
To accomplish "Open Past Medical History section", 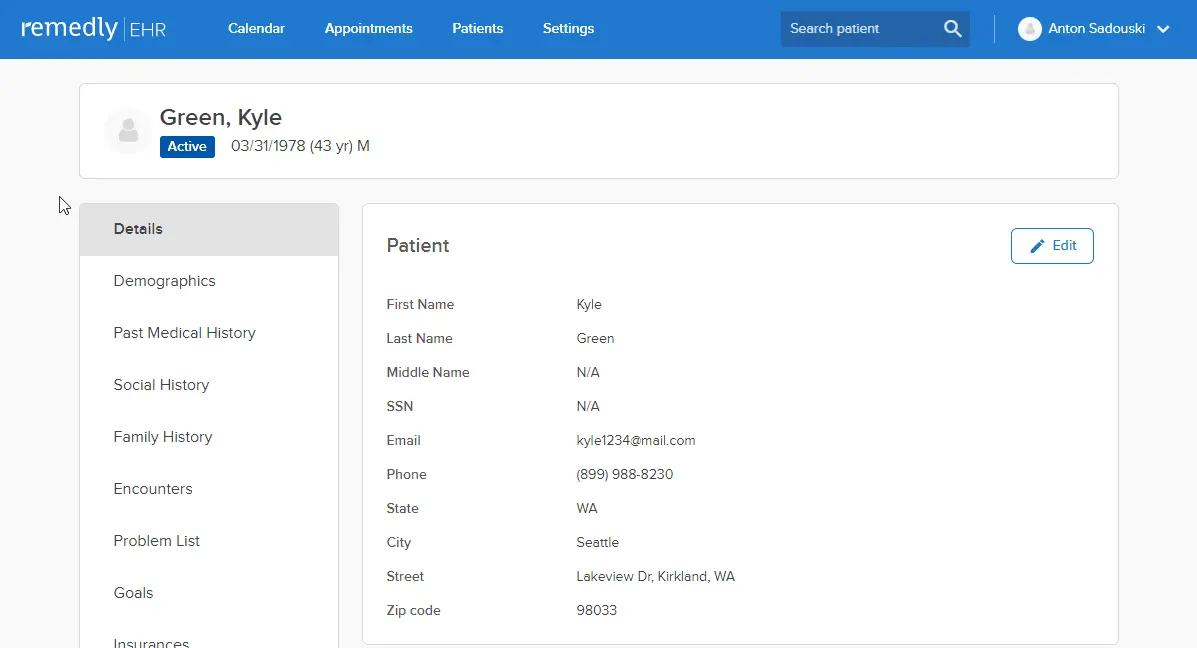I will 209,333.
